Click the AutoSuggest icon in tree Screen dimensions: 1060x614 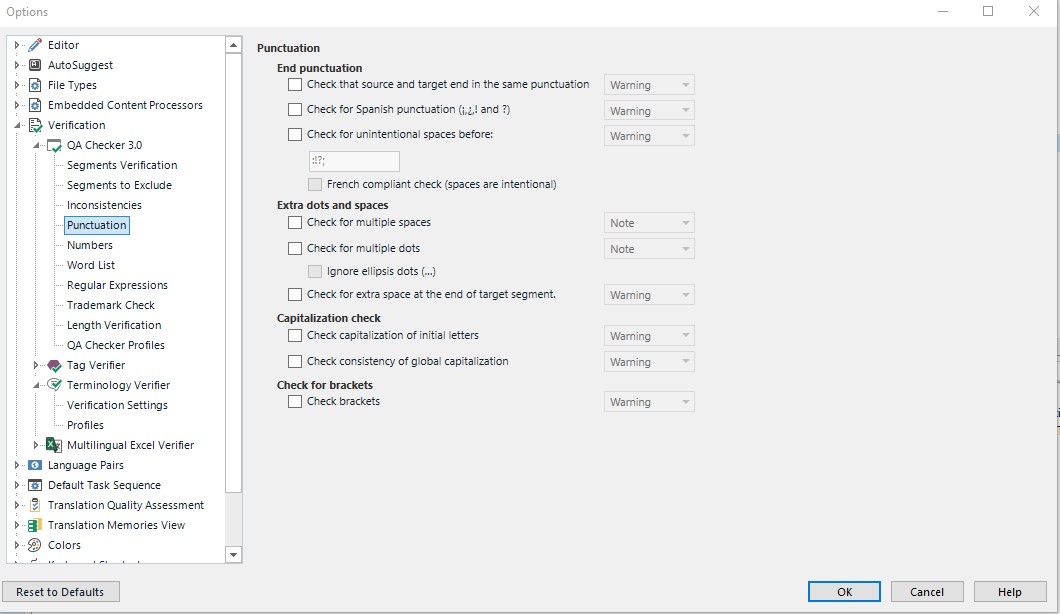pyautogui.click(x=36, y=65)
